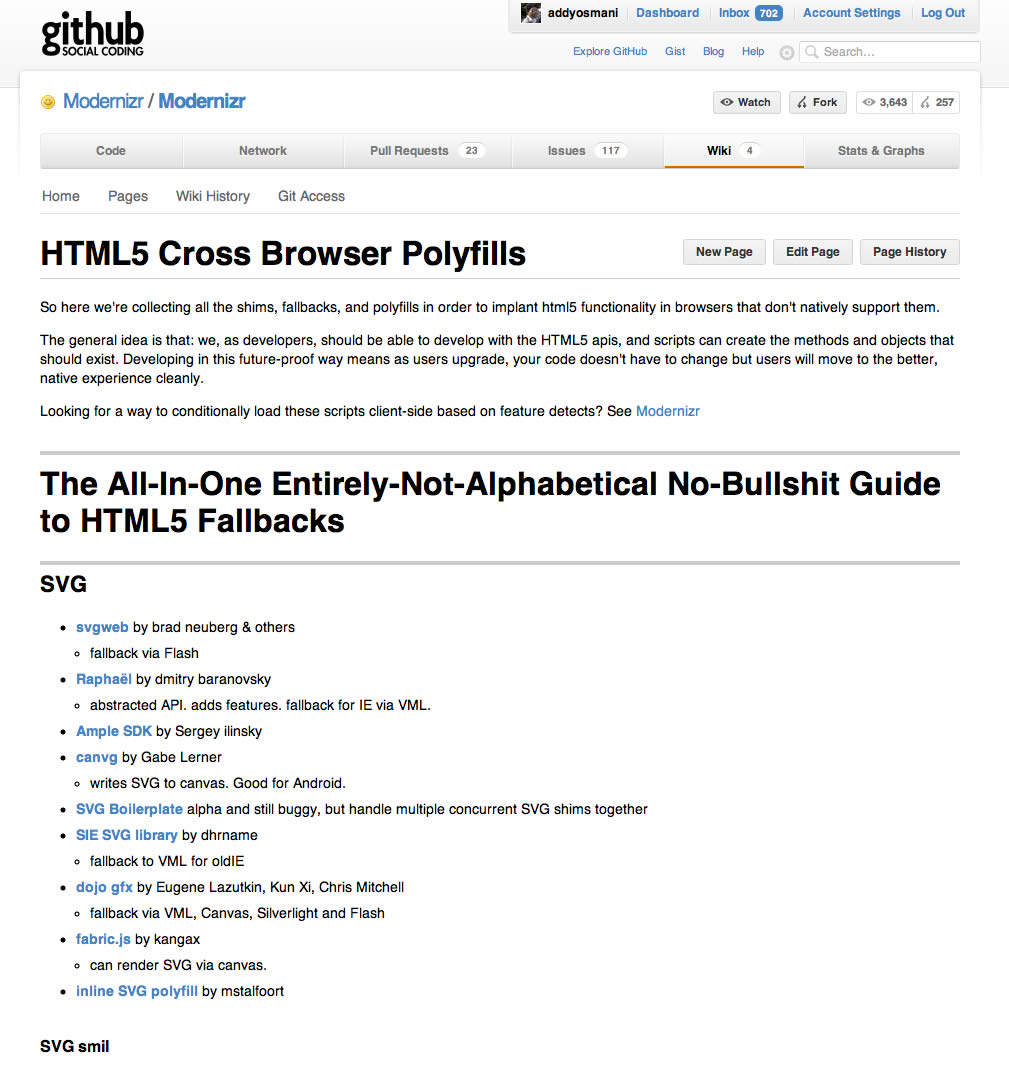The image size is (1009, 1067).
Task: Click the smiley icon beside the Modernizr repo name
Action: point(48,102)
